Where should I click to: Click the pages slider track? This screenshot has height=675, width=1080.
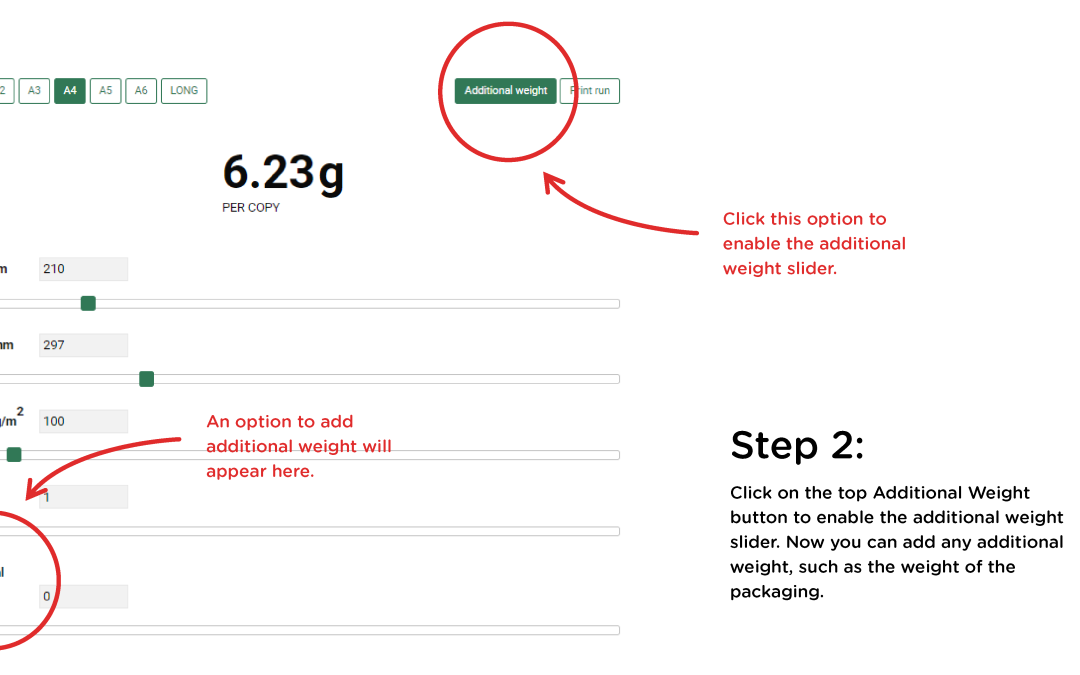point(310,531)
